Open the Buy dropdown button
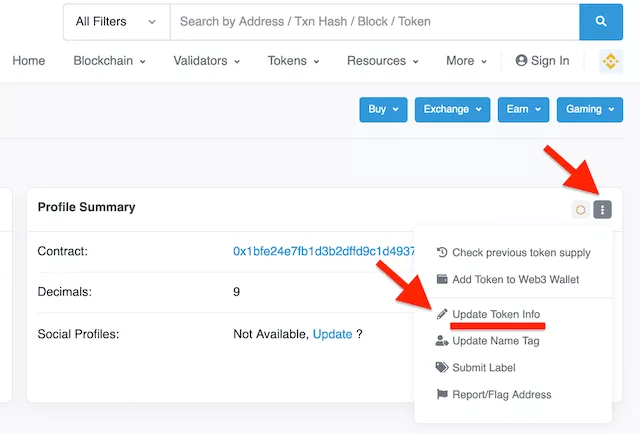This screenshot has height=434, width=640. 383,109
